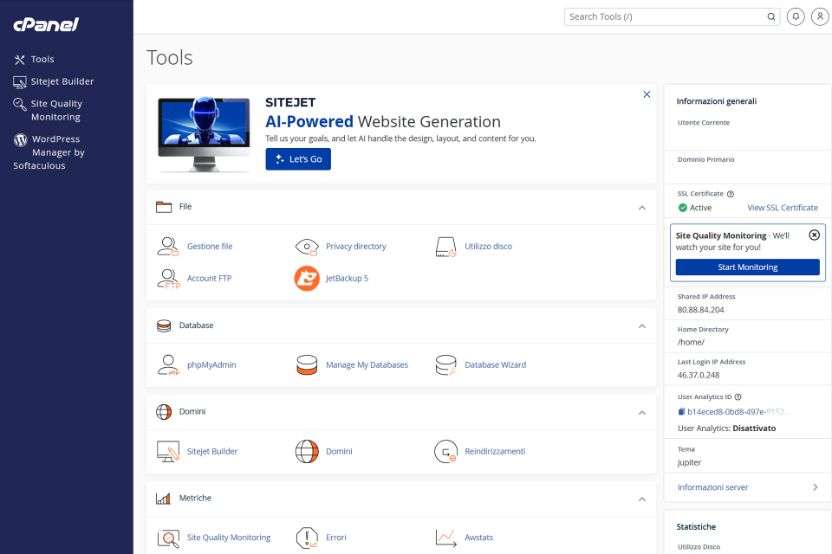Collapse the Database section

(642, 326)
